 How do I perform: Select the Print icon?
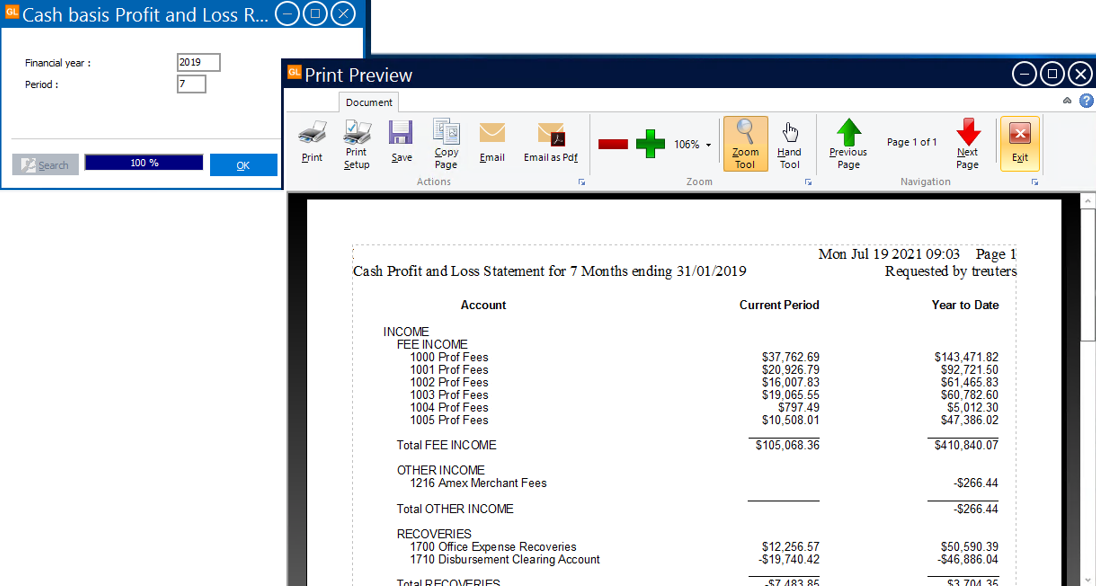311,143
